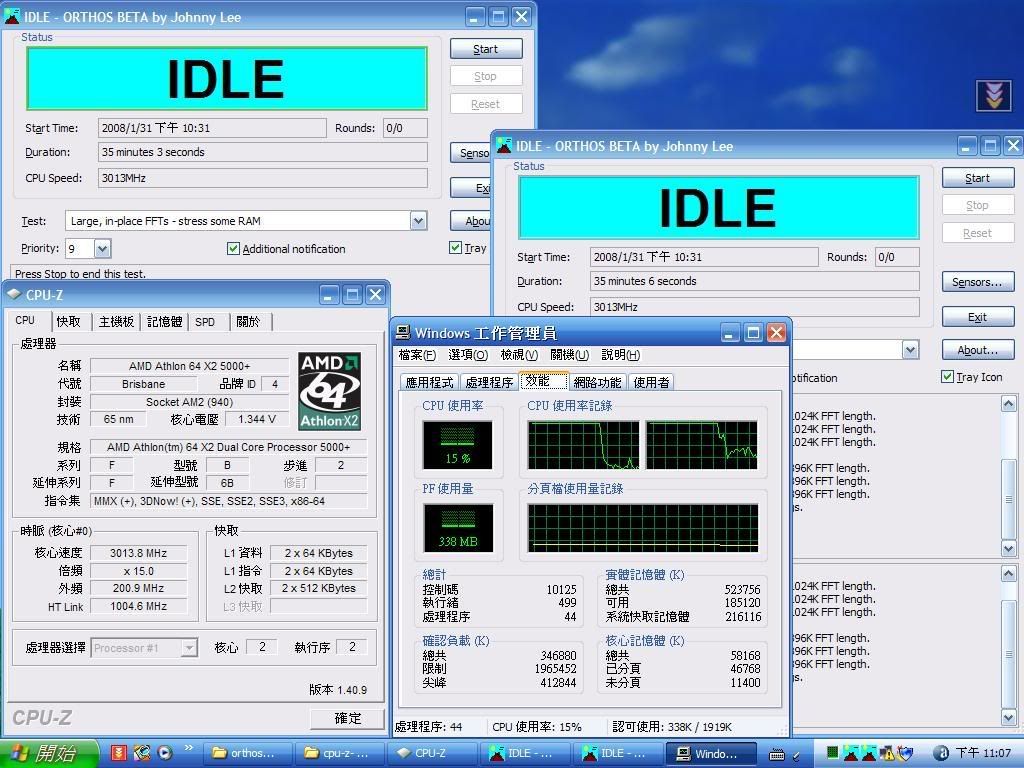The height and width of the screenshot is (768, 1024).
Task: Click the security shield tray icon
Action: coord(905,753)
